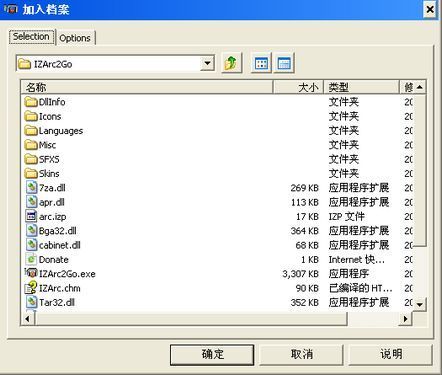The width and height of the screenshot is (442, 375).
Task: Switch to the Selection tab
Action: coord(31,36)
